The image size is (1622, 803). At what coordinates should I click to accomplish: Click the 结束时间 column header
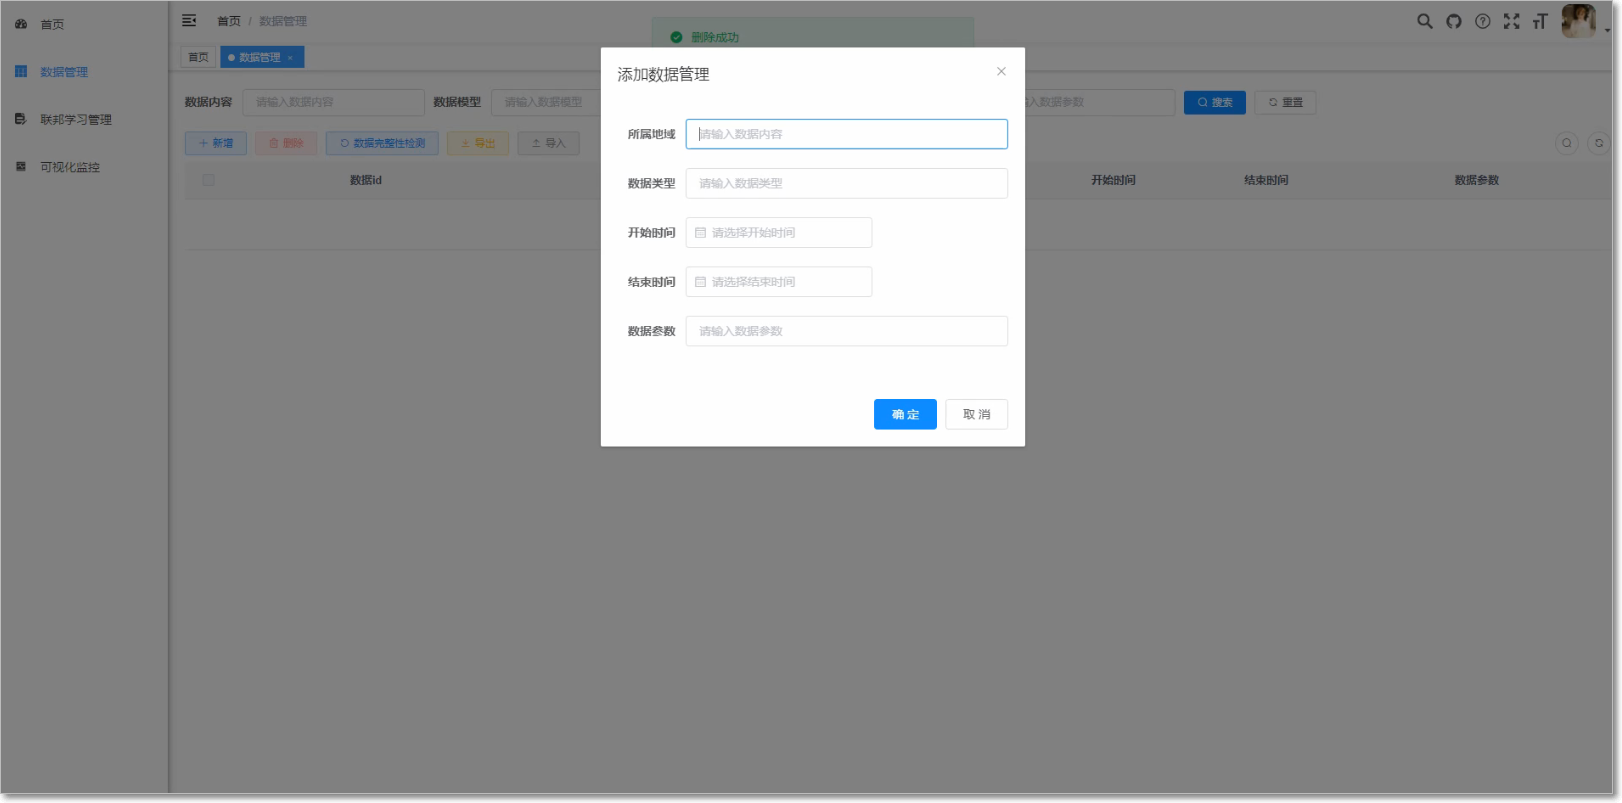(1266, 180)
